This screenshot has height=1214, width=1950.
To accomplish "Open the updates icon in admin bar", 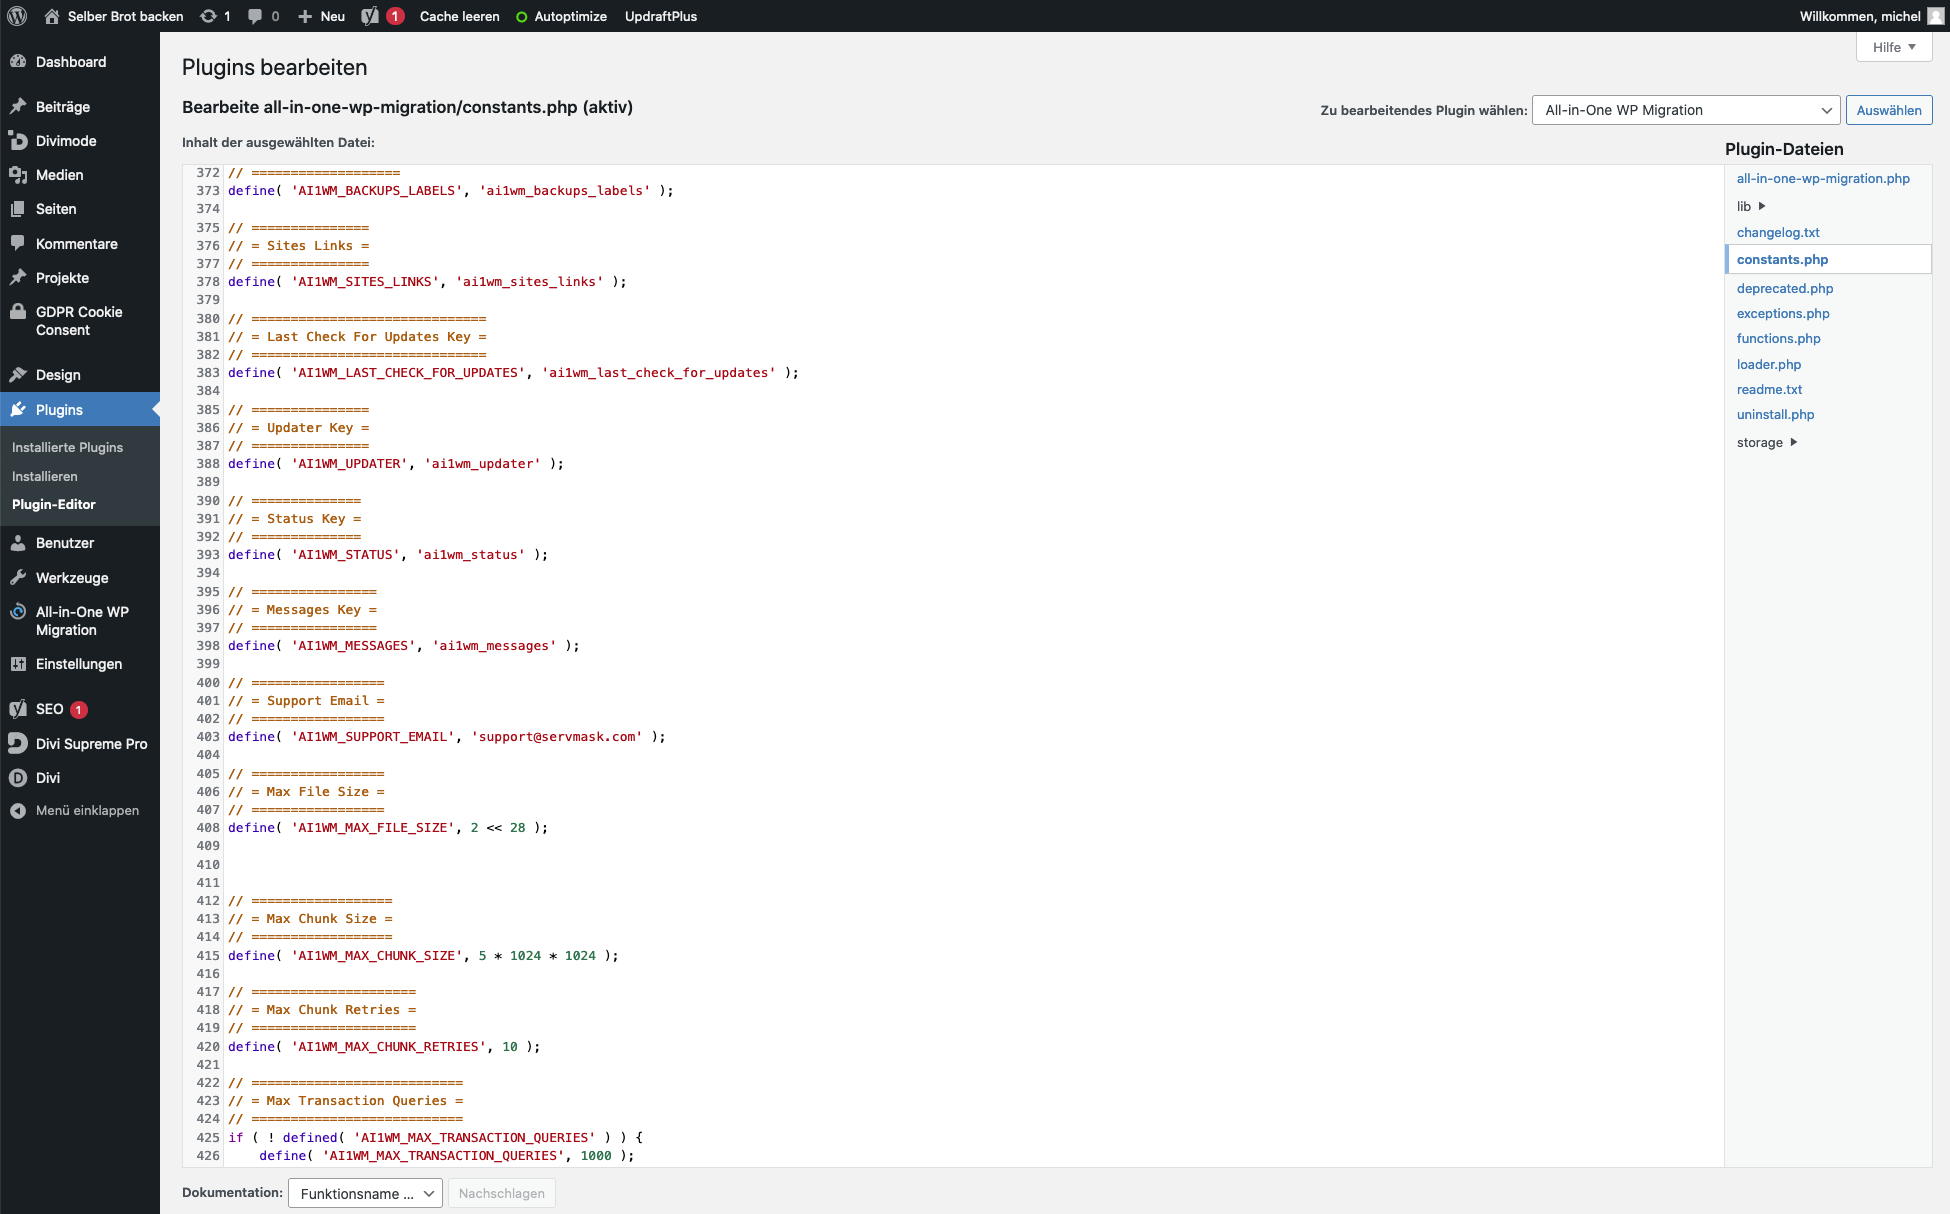I will (208, 16).
